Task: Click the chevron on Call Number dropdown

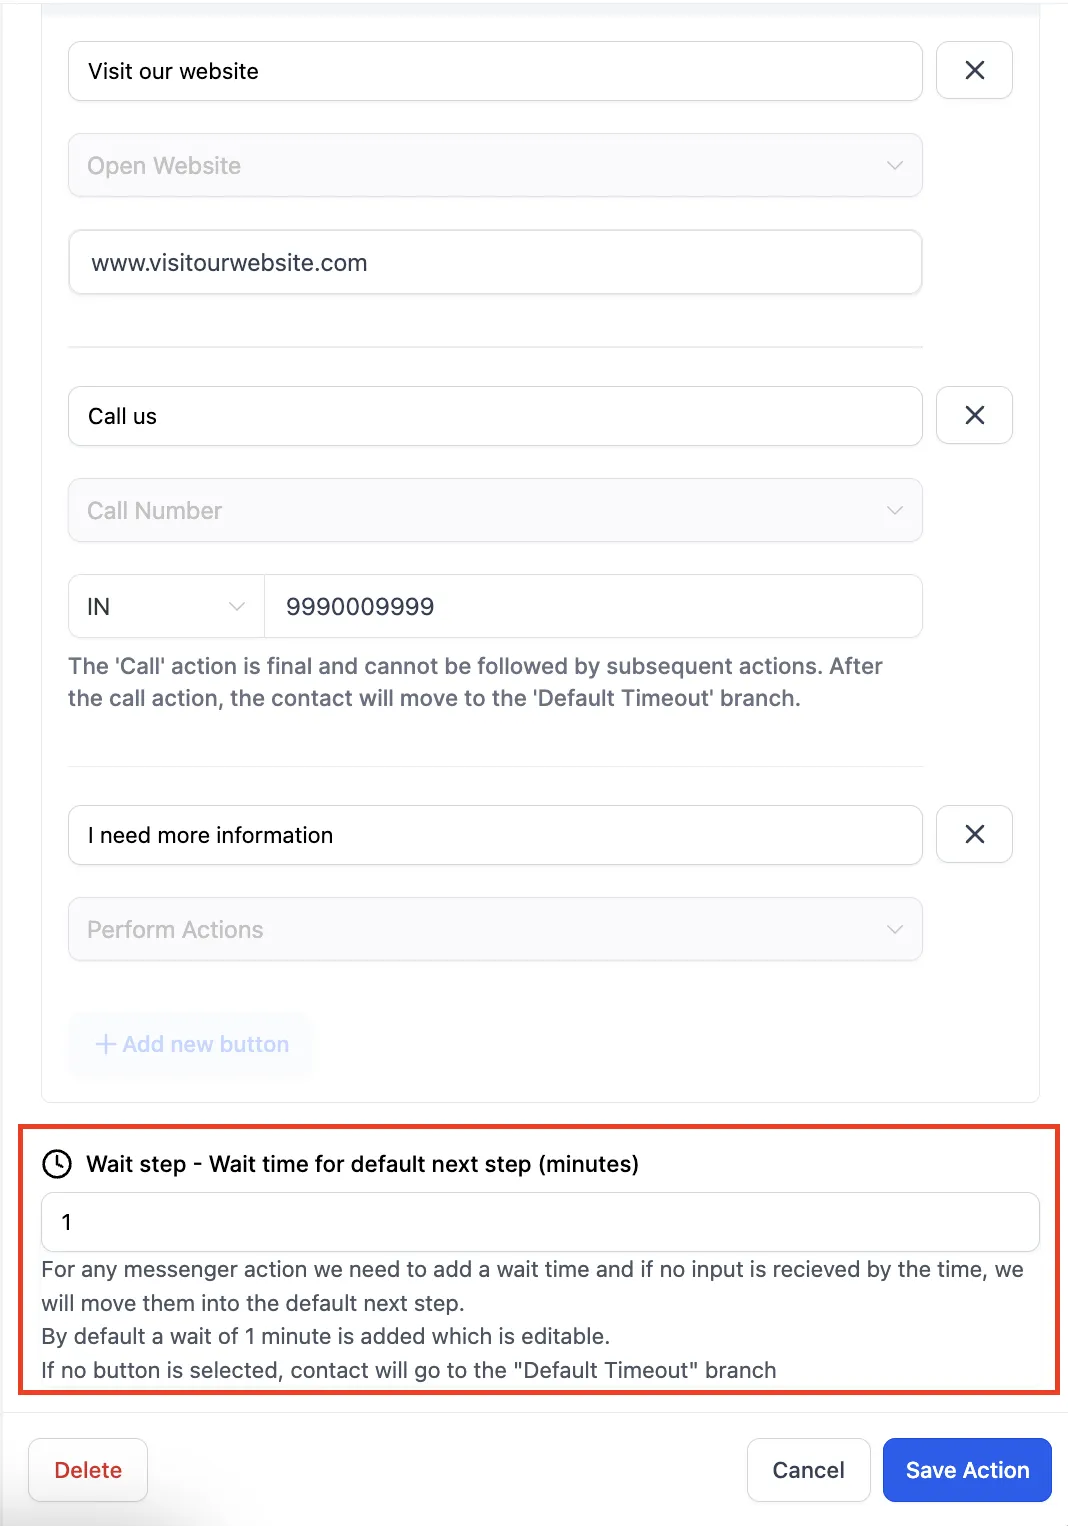Action: pos(894,511)
